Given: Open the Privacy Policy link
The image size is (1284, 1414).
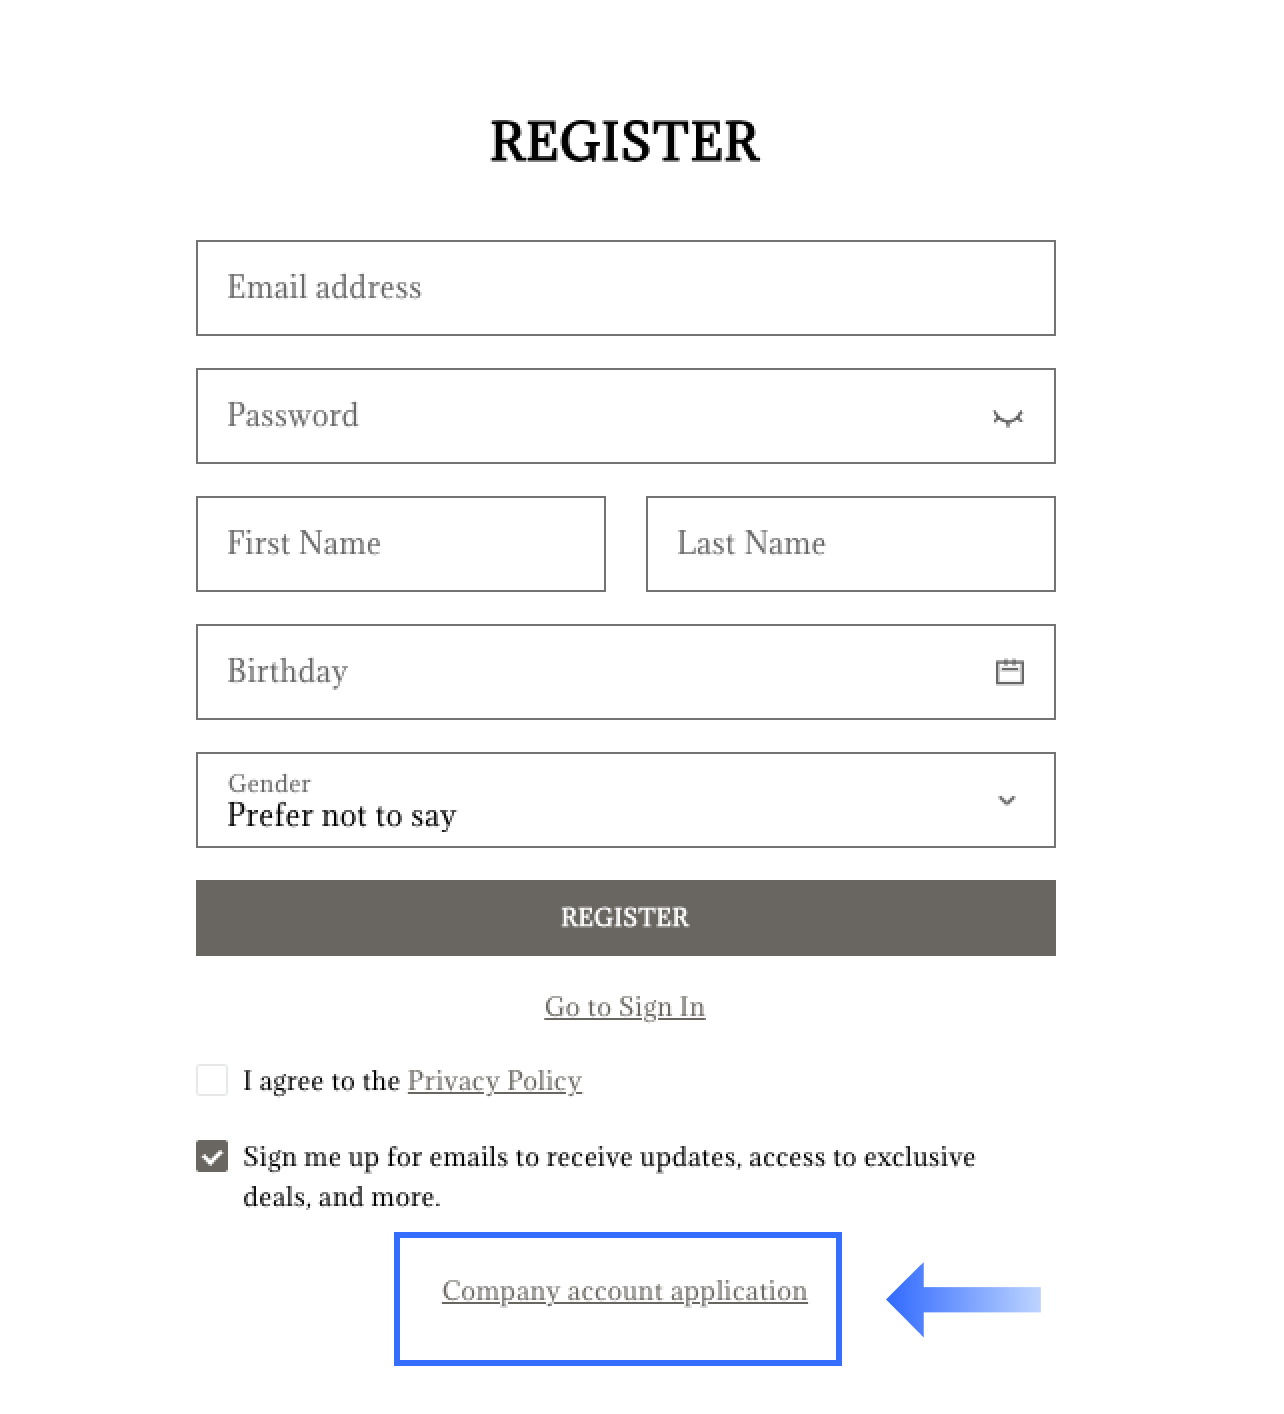Looking at the screenshot, I should coord(494,1080).
